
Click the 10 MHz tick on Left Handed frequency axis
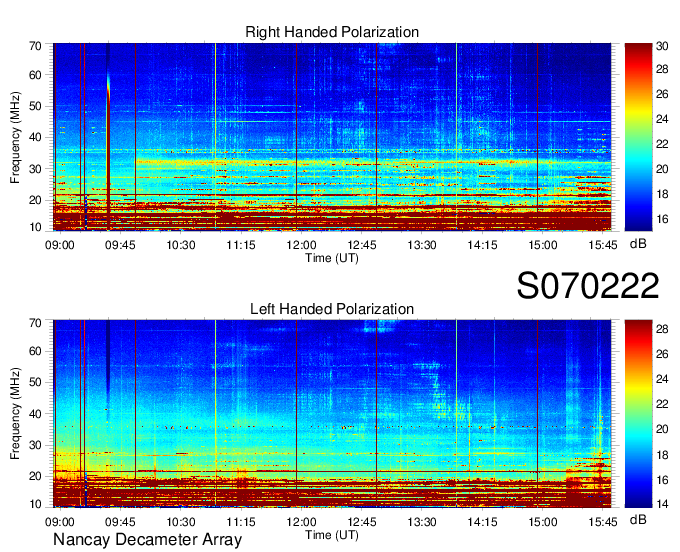[35, 504]
